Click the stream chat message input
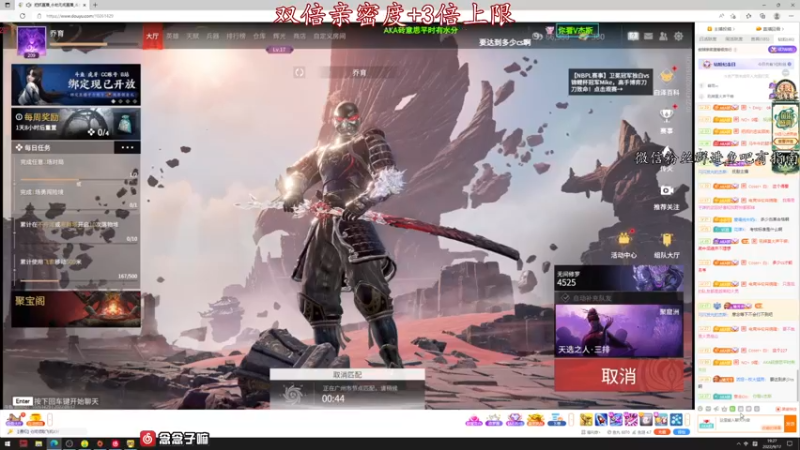800x450 pixels. click(750, 421)
